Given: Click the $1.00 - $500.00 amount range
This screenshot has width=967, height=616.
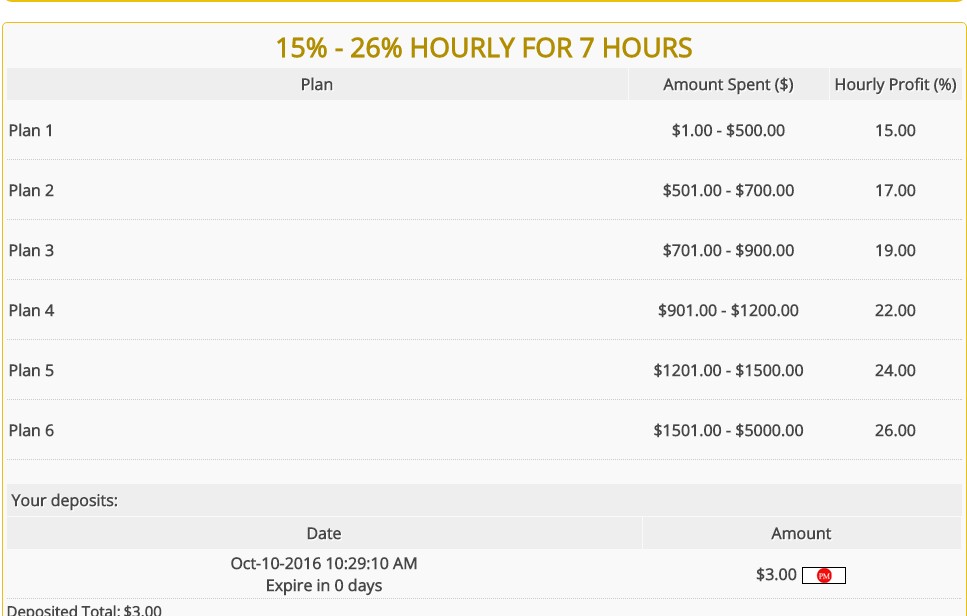Looking at the screenshot, I should pyautogui.click(x=728, y=130).
